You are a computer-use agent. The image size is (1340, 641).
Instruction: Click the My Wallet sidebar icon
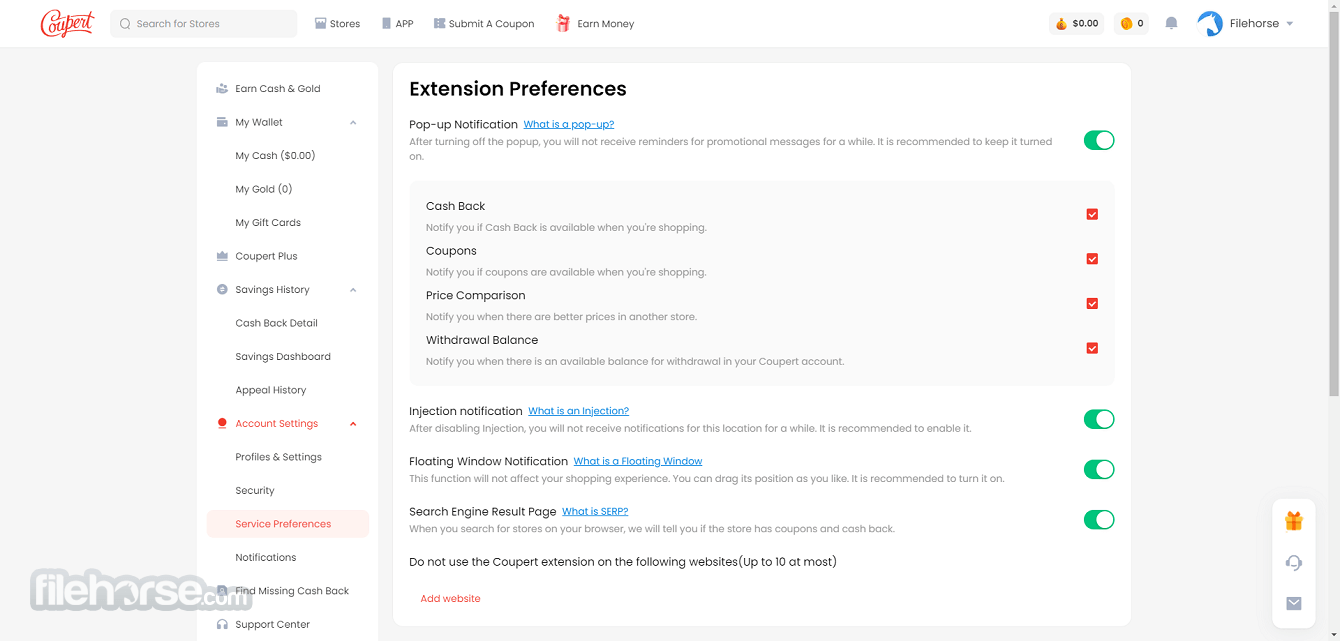222,122
